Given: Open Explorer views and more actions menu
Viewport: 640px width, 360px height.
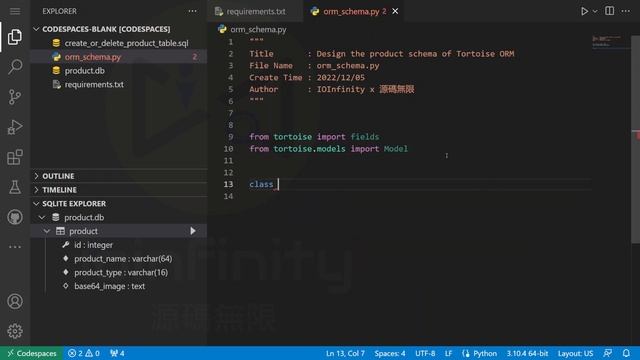Looking at the screenshot, I should [x=192, y=11].
